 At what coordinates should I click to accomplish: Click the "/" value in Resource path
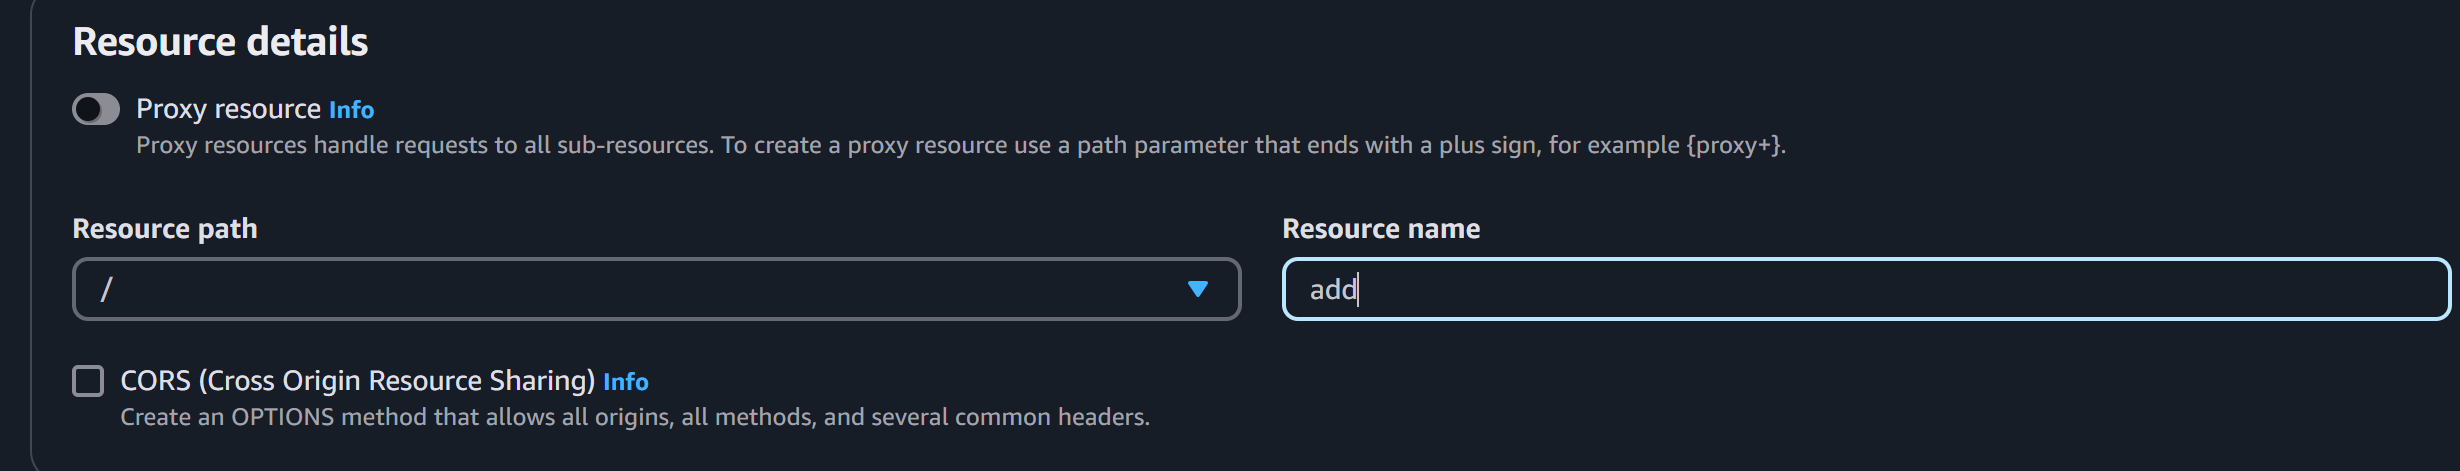[x=106, y=290]
